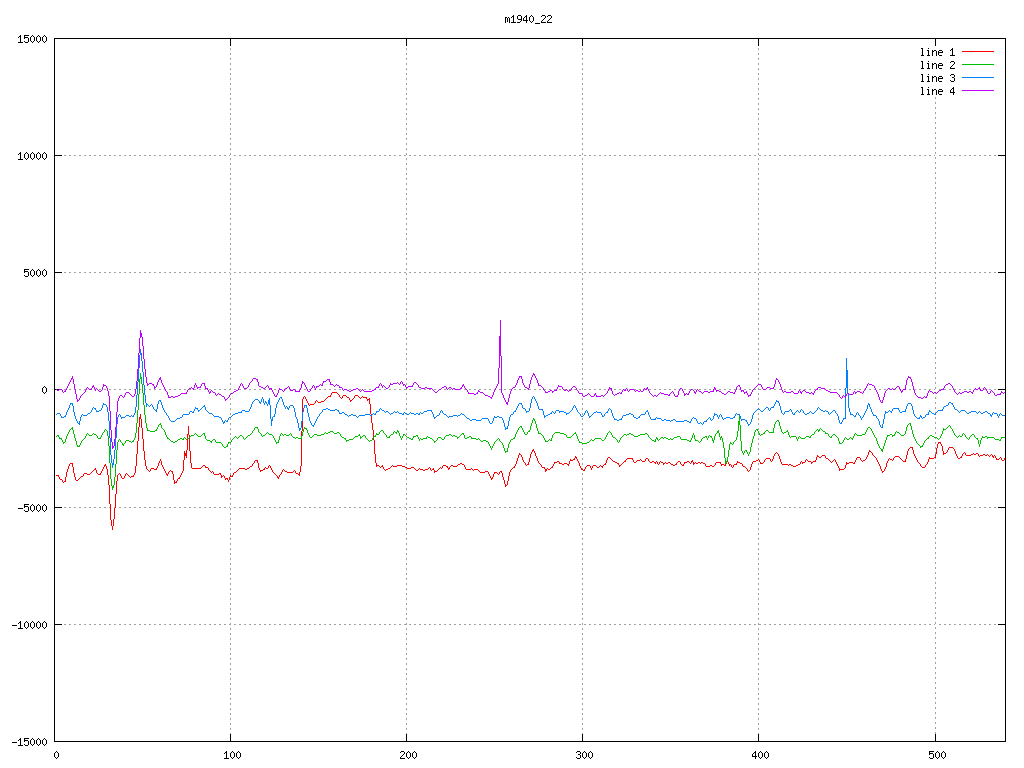Click the y-axis label -10000
1024x768 pixels.
tap(29, 625)
